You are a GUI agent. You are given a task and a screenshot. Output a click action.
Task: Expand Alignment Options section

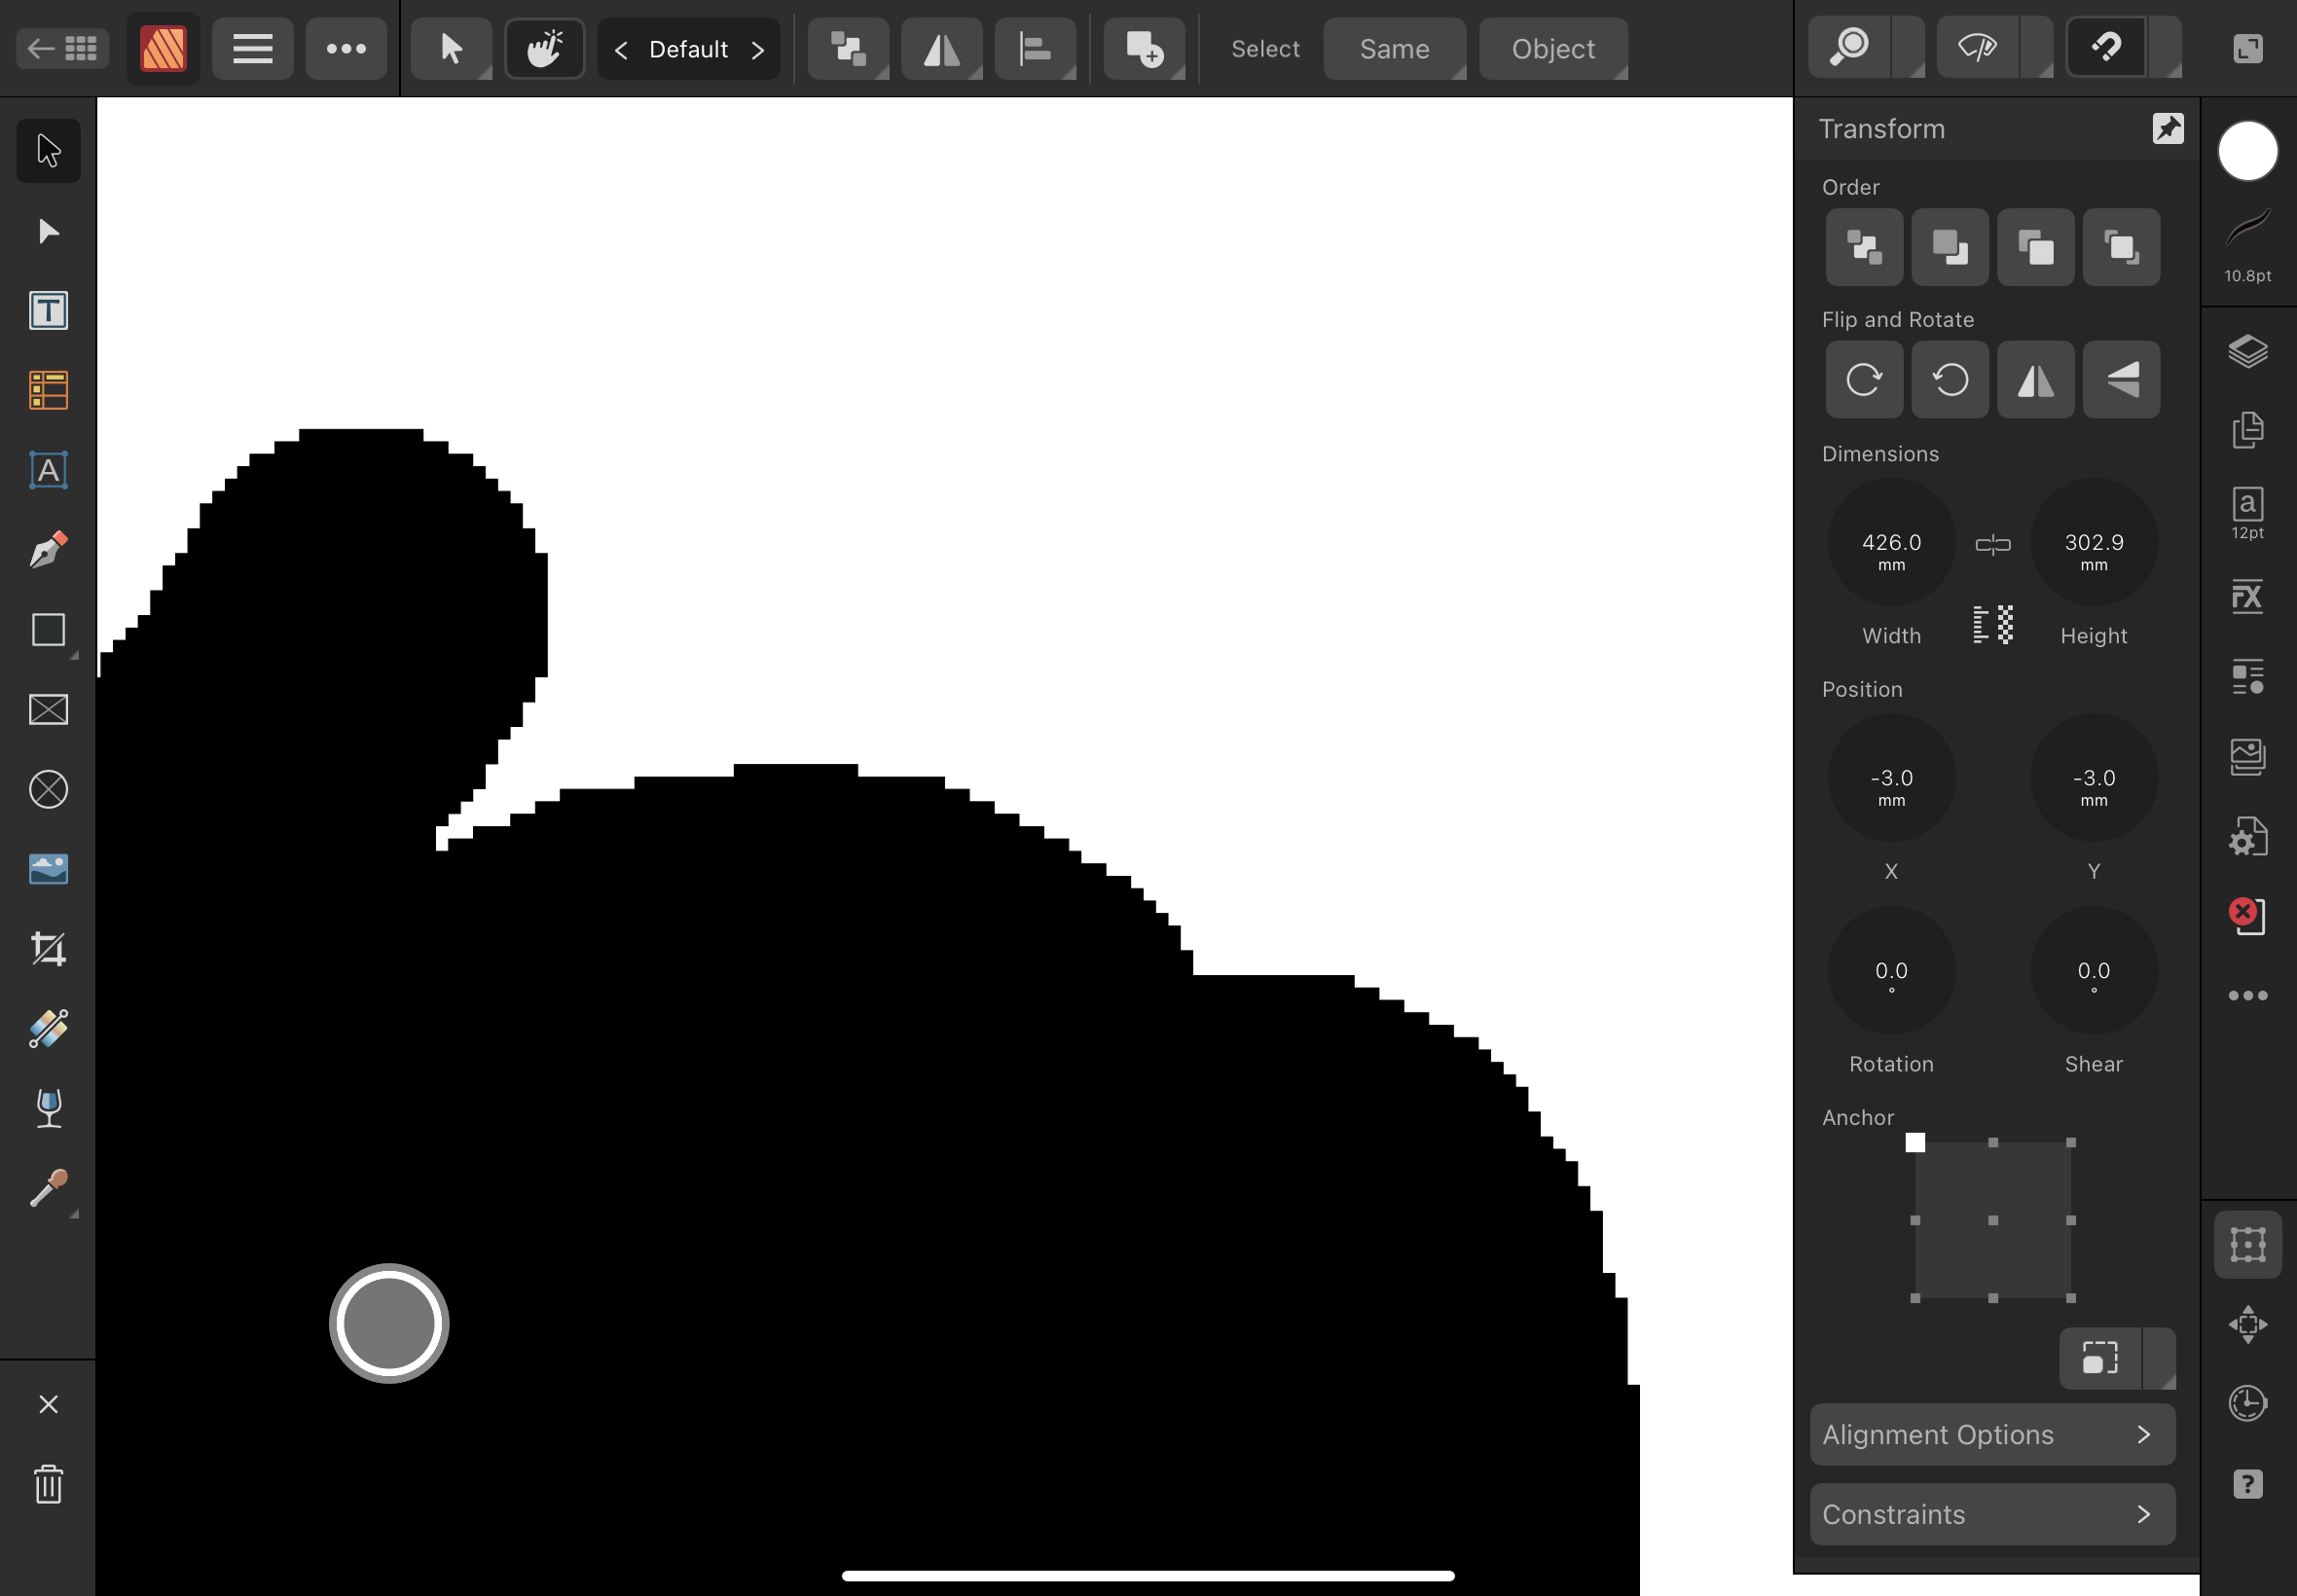tap(1992, 1434)
